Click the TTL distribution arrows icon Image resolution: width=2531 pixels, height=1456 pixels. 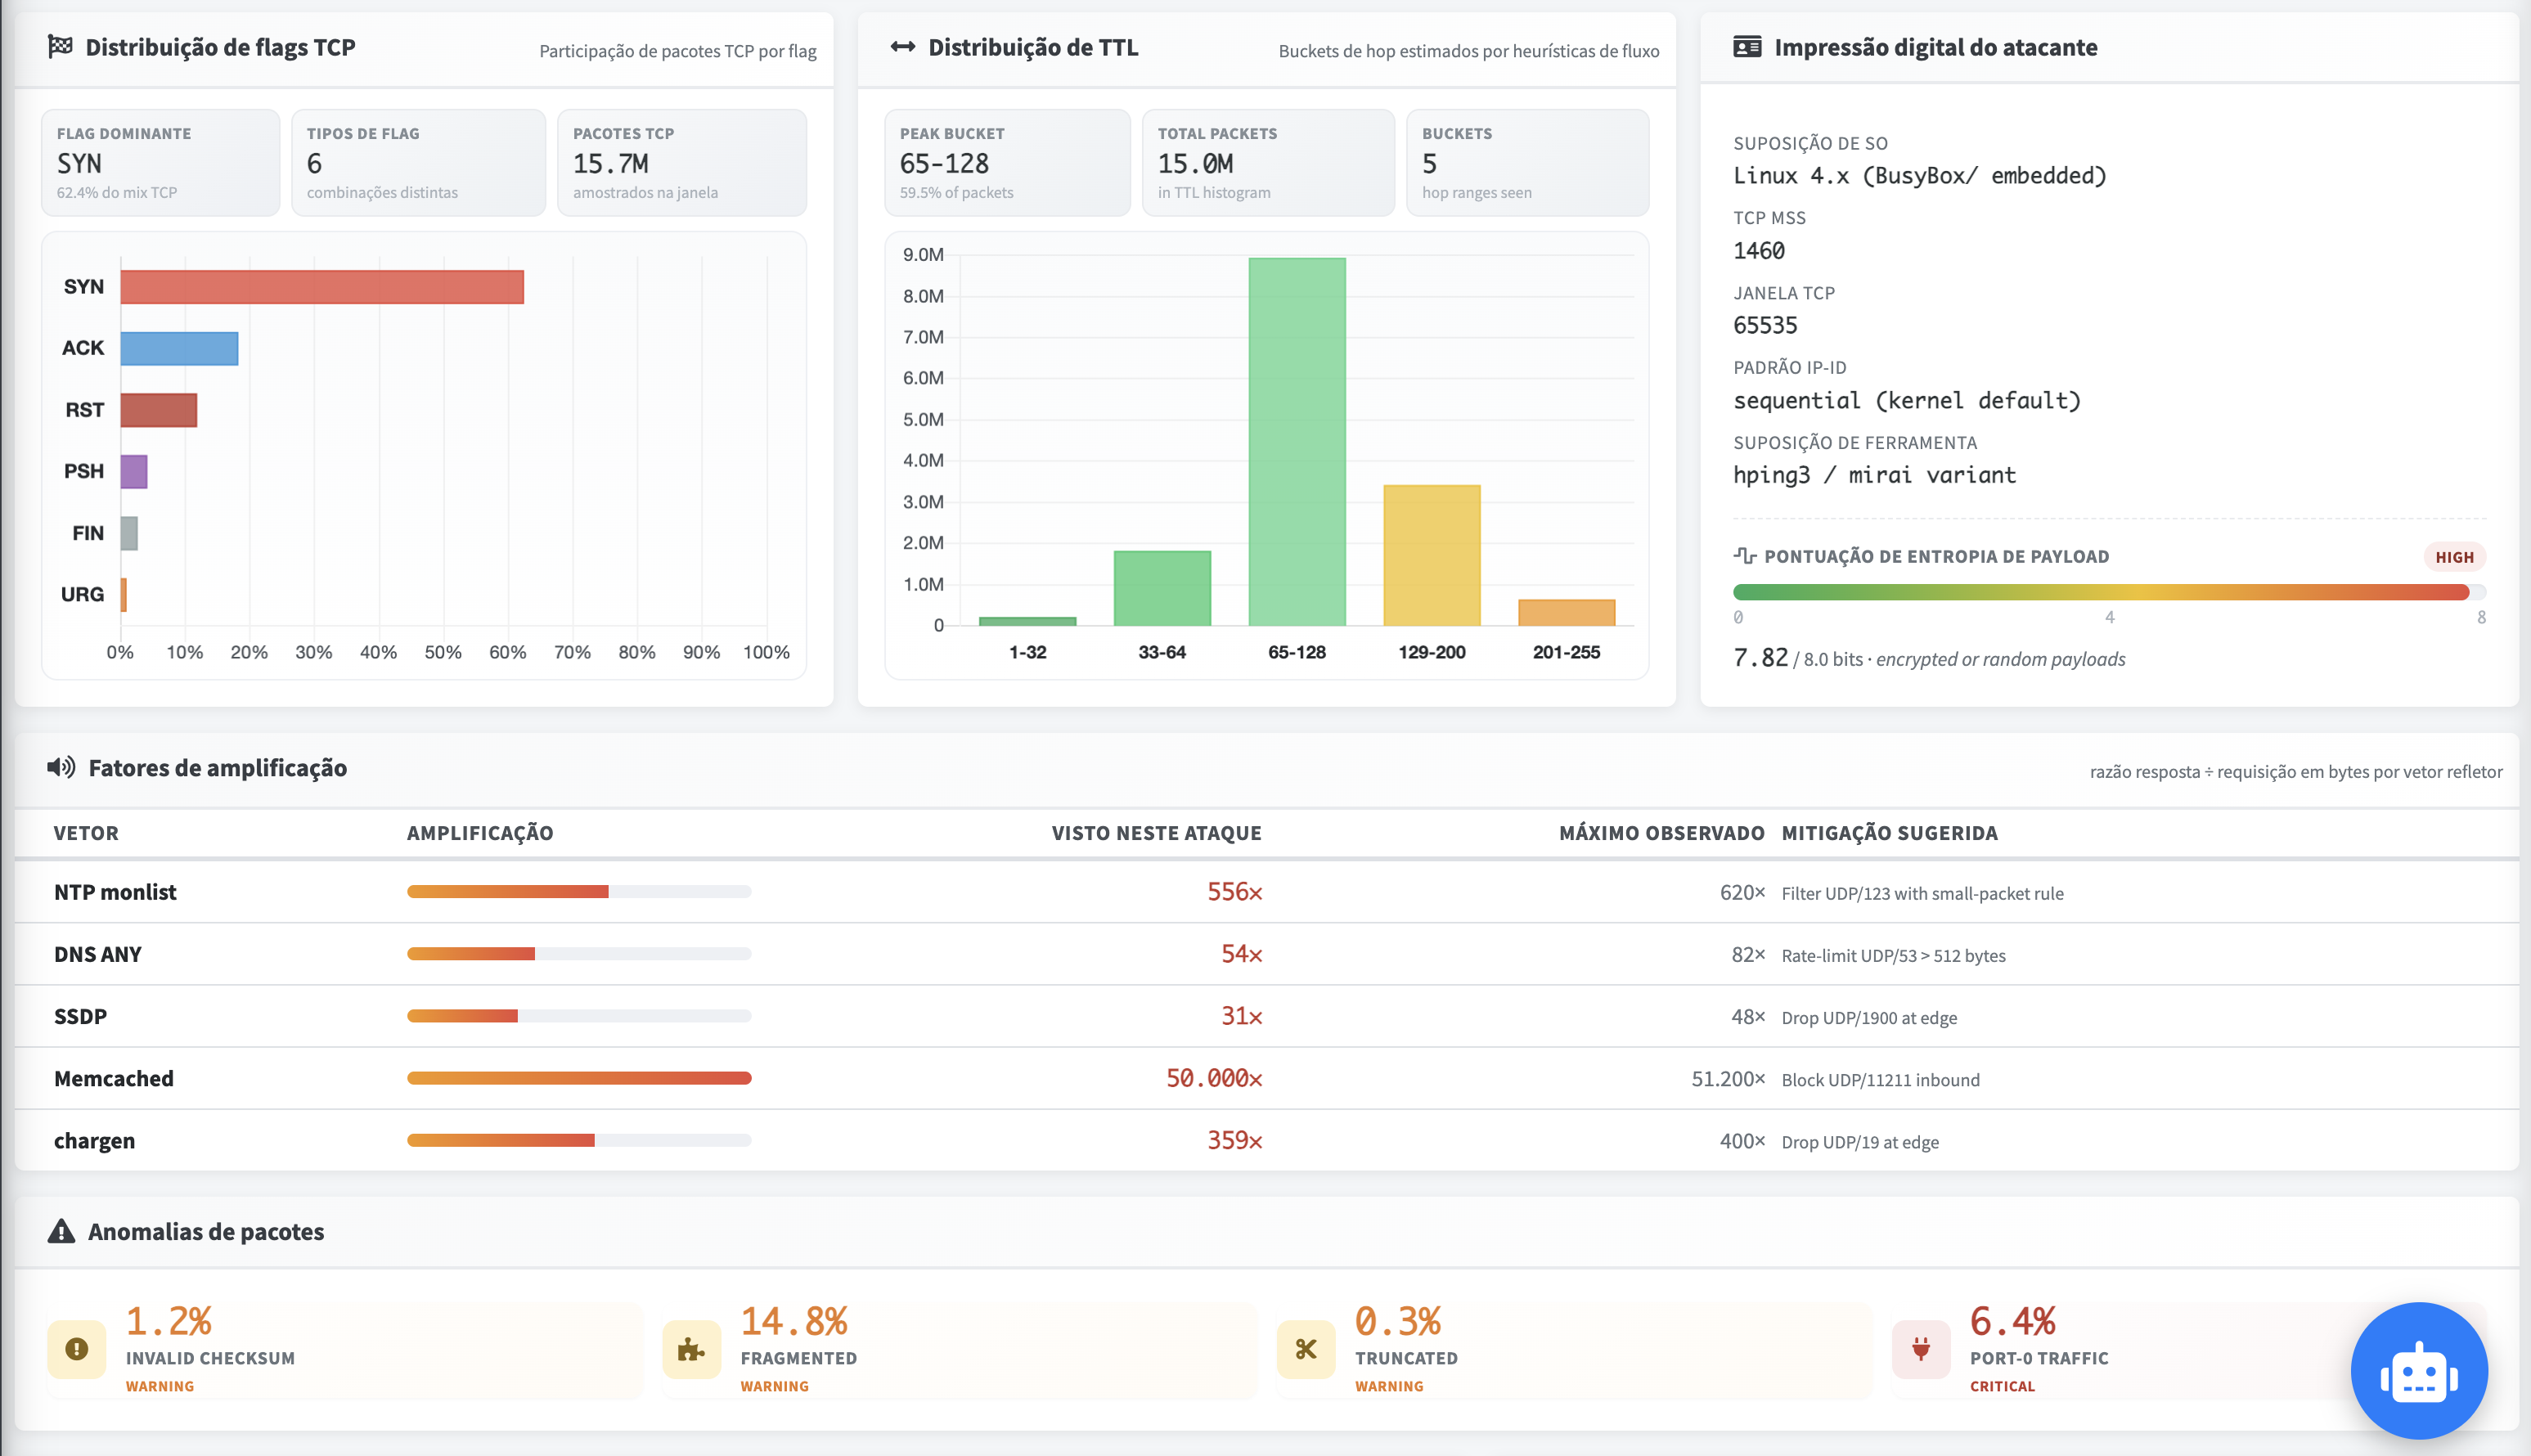coord(902,46)
